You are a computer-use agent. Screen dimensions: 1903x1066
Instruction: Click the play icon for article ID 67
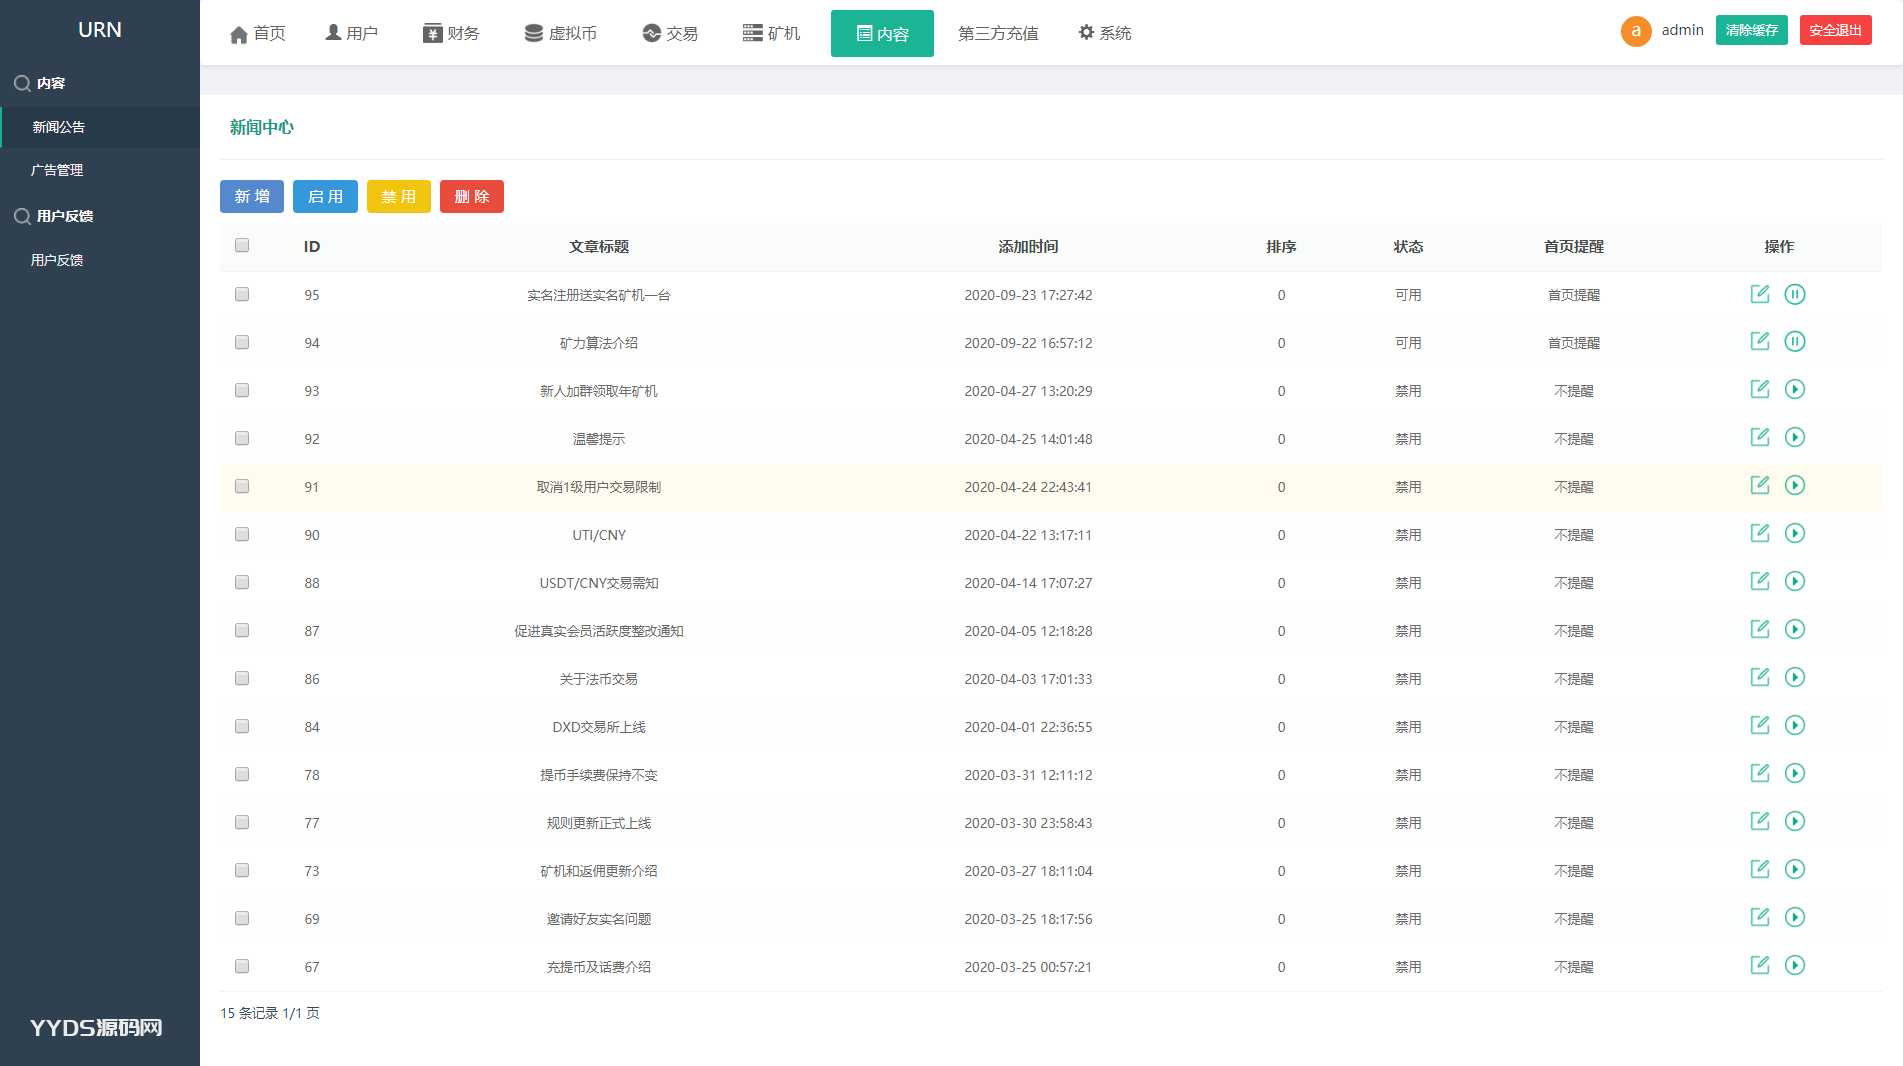(1795, 966)
